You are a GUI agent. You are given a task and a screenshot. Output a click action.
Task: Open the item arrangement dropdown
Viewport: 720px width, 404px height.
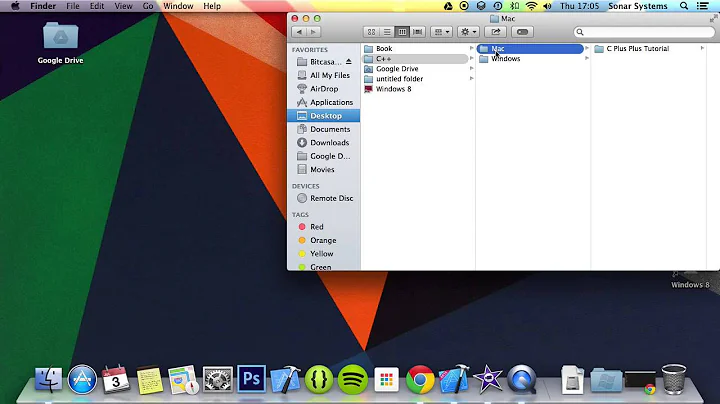(442, 32)
